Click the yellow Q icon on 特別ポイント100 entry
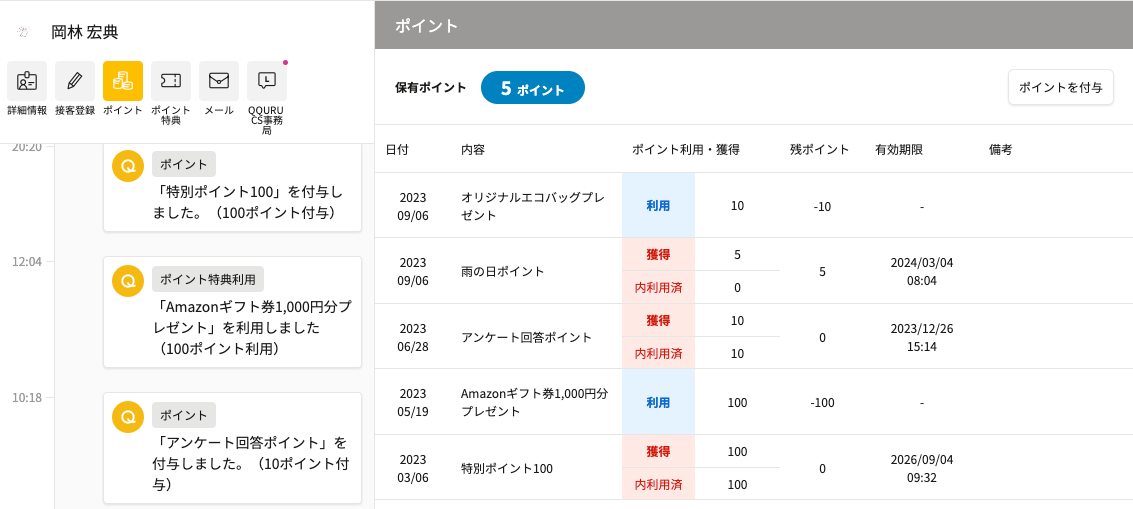The width and height of the screenshot is (1133, 509). coord(128,166)
